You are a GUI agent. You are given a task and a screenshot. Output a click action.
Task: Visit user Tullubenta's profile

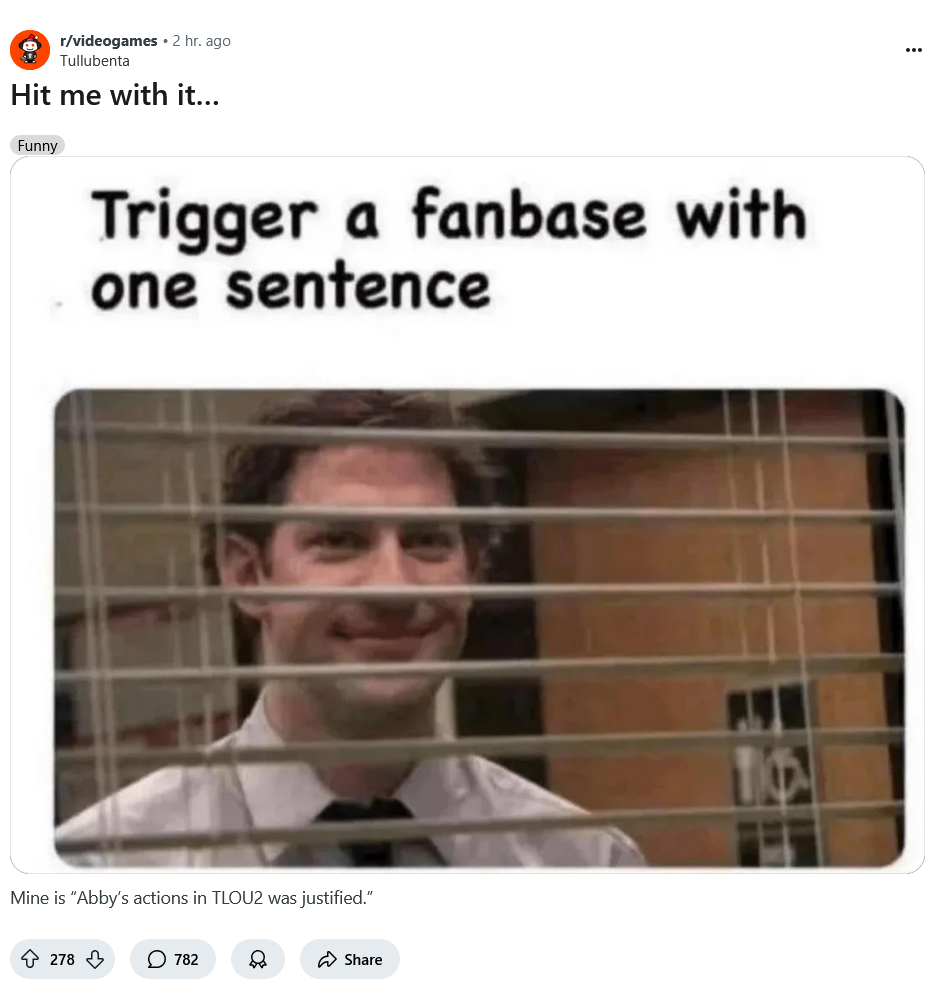(95, 60)
